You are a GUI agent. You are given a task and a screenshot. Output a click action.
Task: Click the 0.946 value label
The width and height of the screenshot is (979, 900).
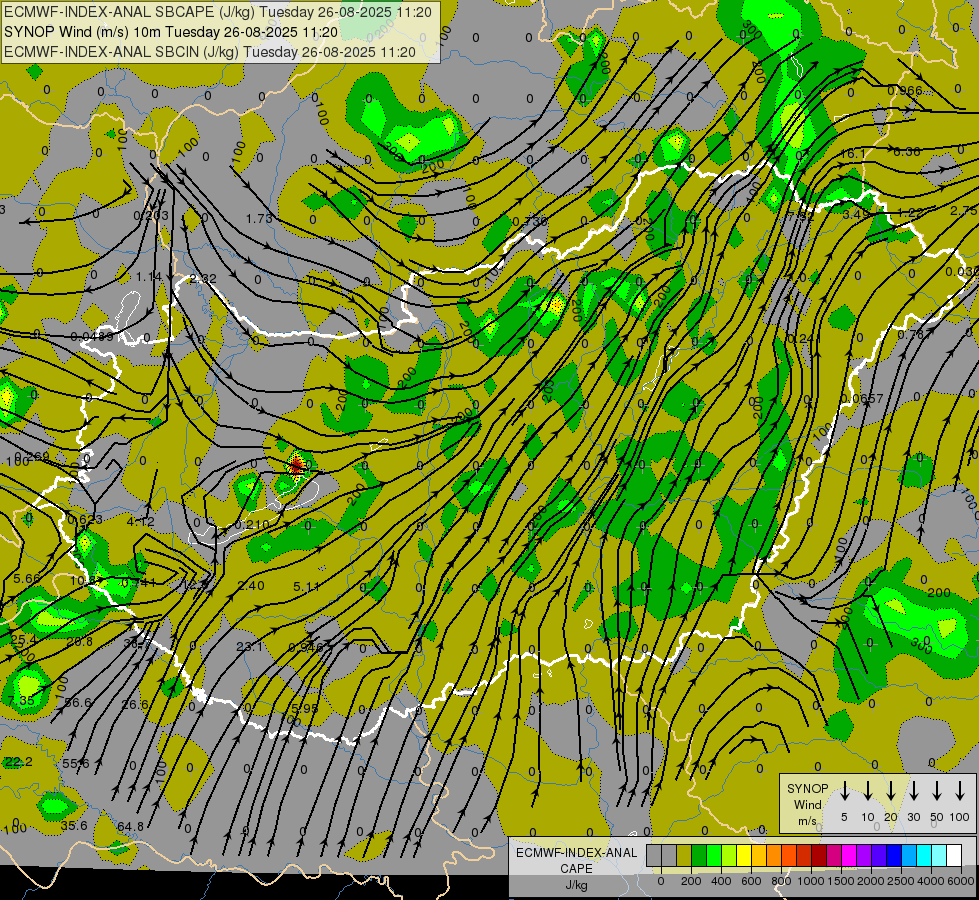306,647
